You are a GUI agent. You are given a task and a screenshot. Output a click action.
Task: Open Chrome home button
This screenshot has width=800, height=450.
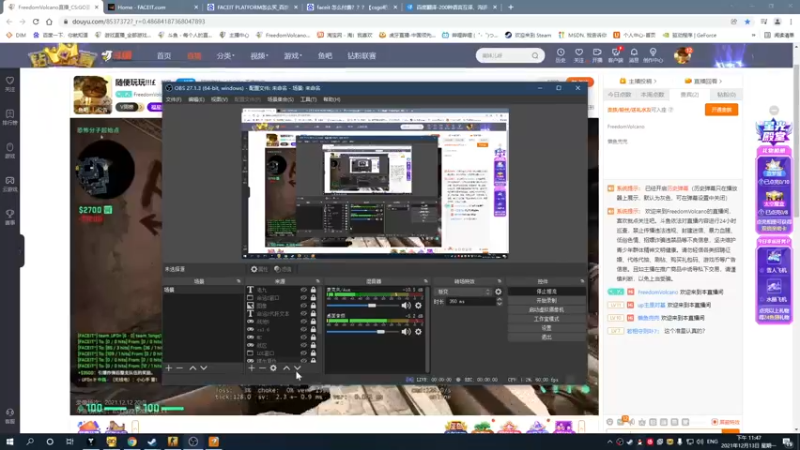[x=49, y=21]
